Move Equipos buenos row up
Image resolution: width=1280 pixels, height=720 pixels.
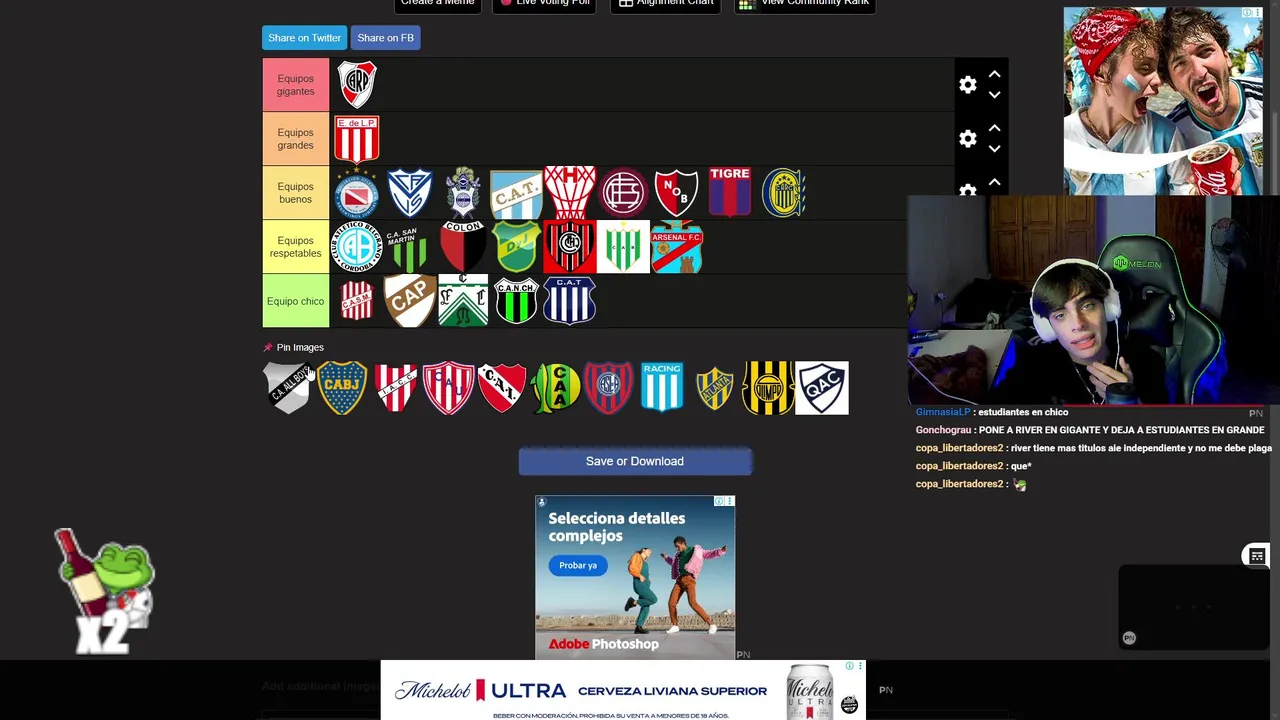pyautogui.click(x=994, y=182)
